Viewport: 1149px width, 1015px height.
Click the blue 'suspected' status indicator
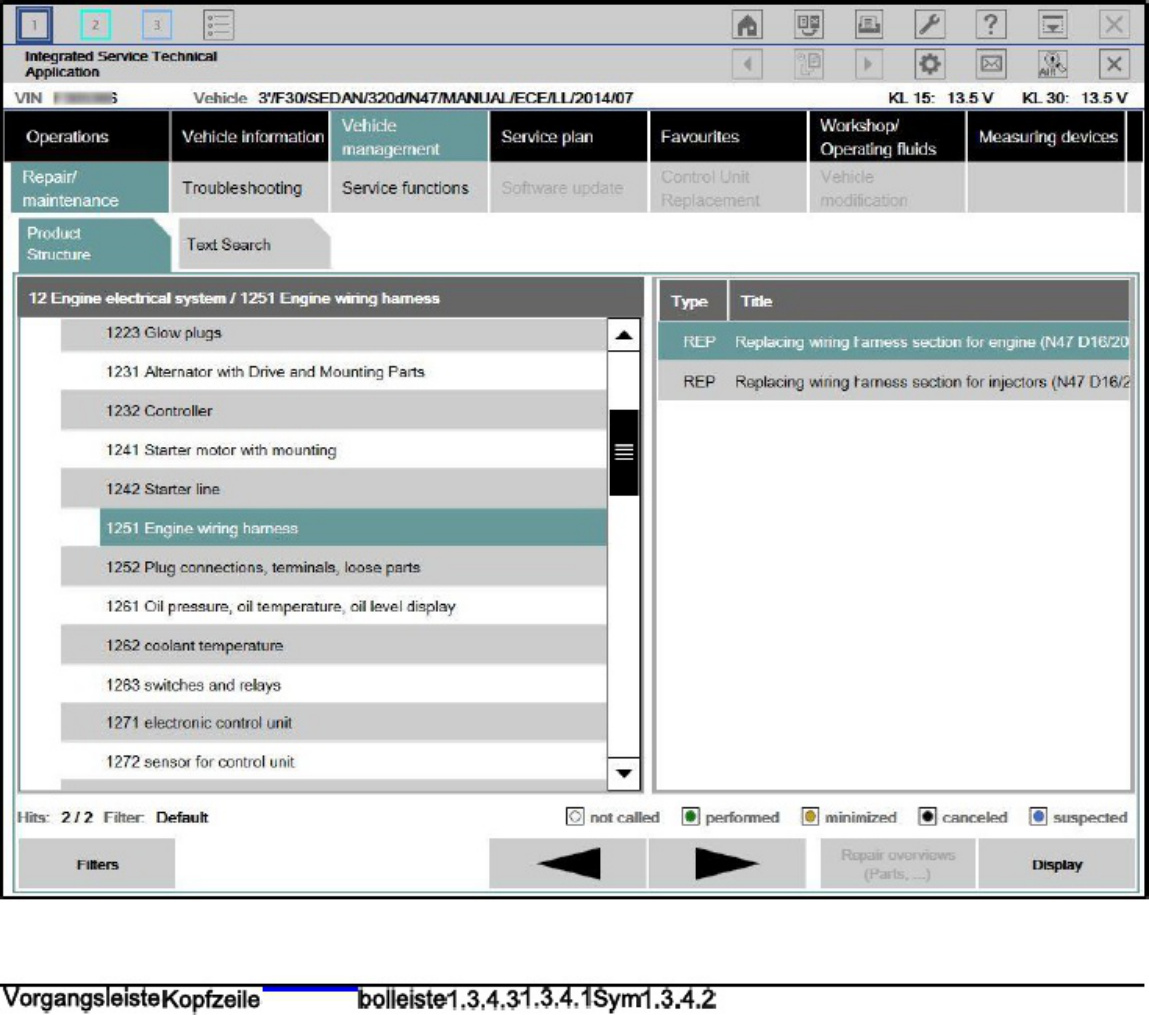tap(1038, 816)
